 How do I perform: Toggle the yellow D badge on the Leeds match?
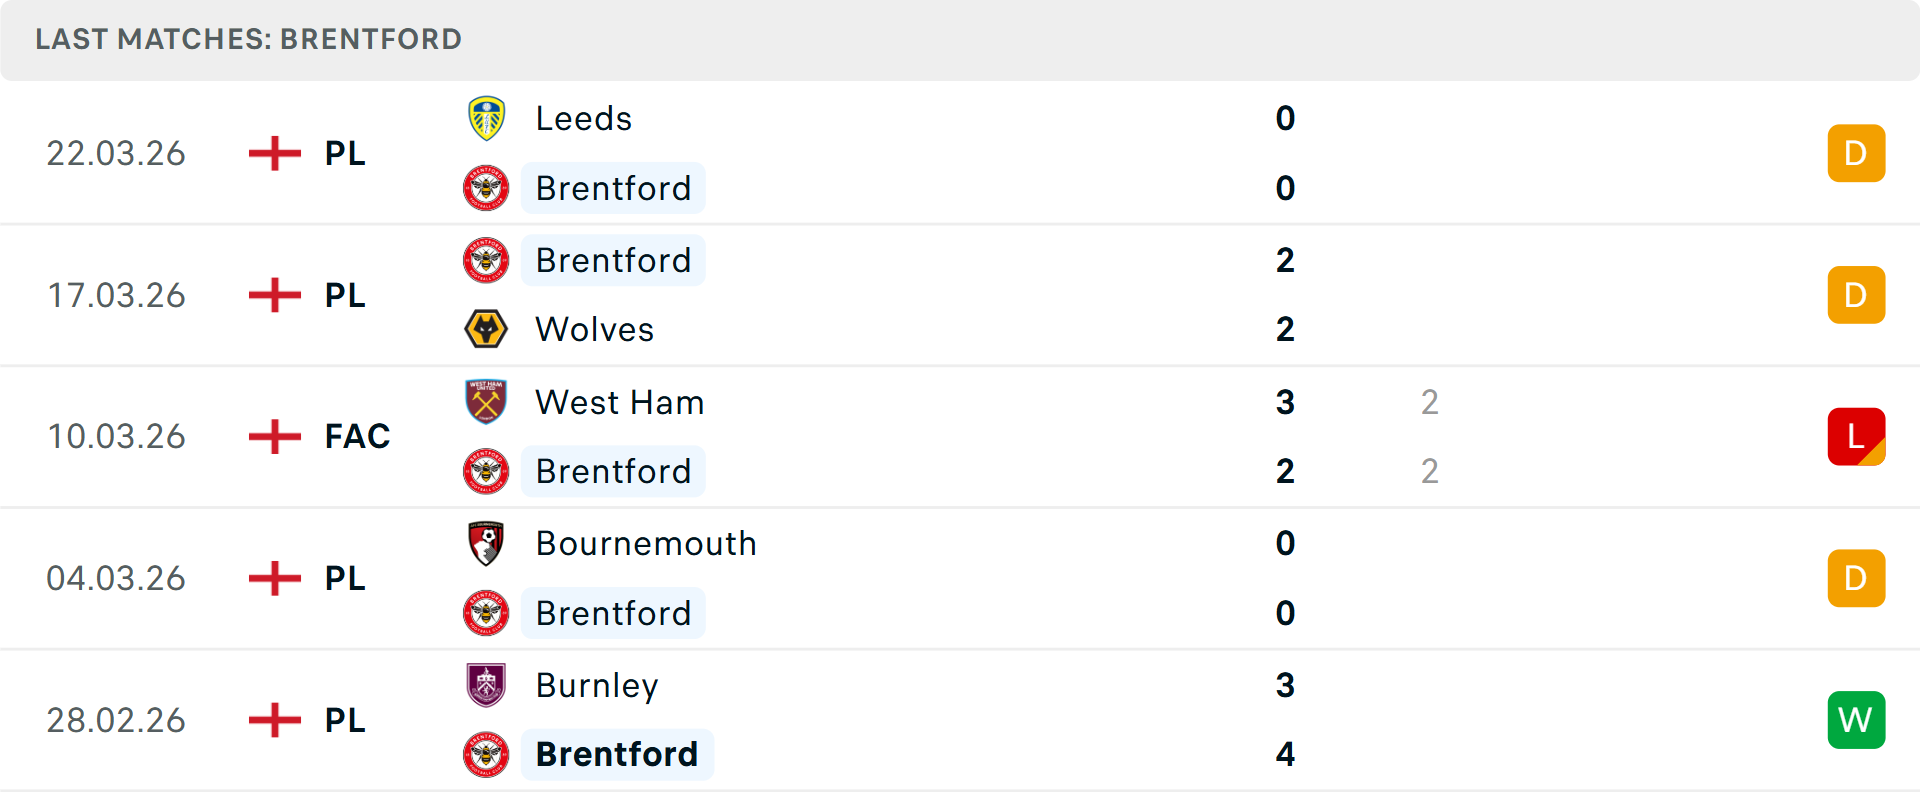(1856, 153)
